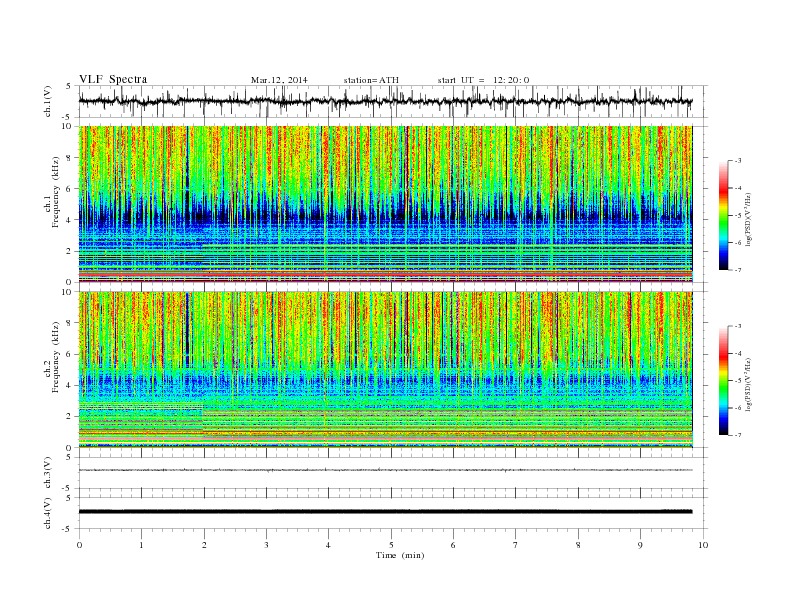The height and width of the screenshot is (612, 792).
Task: Click the thick ch.4 waveform band
Action: (385, 512)
